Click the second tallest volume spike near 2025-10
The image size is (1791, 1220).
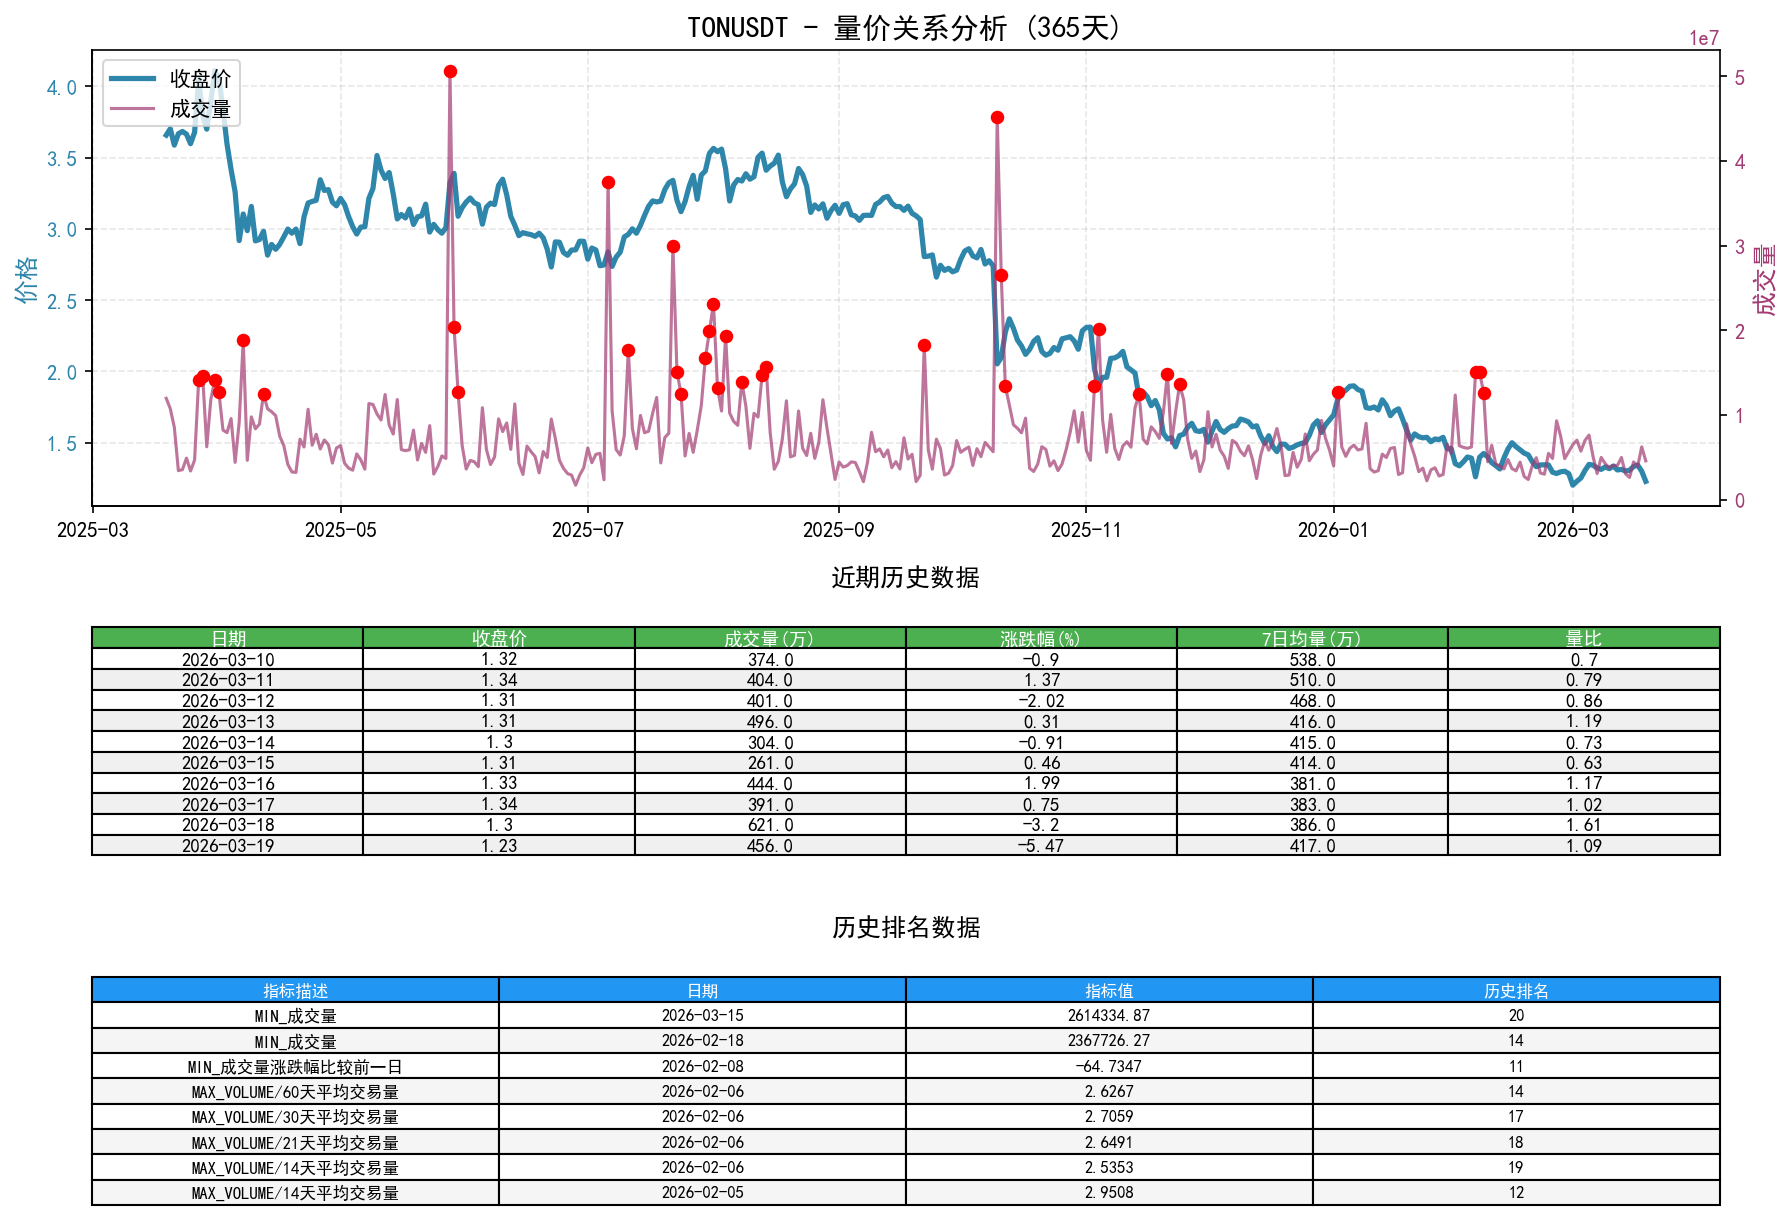tap(996, 118)
